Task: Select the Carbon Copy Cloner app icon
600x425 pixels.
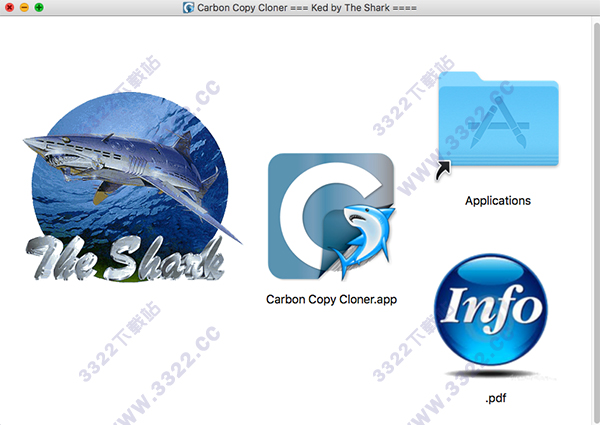Action: [x=331, y=217]
